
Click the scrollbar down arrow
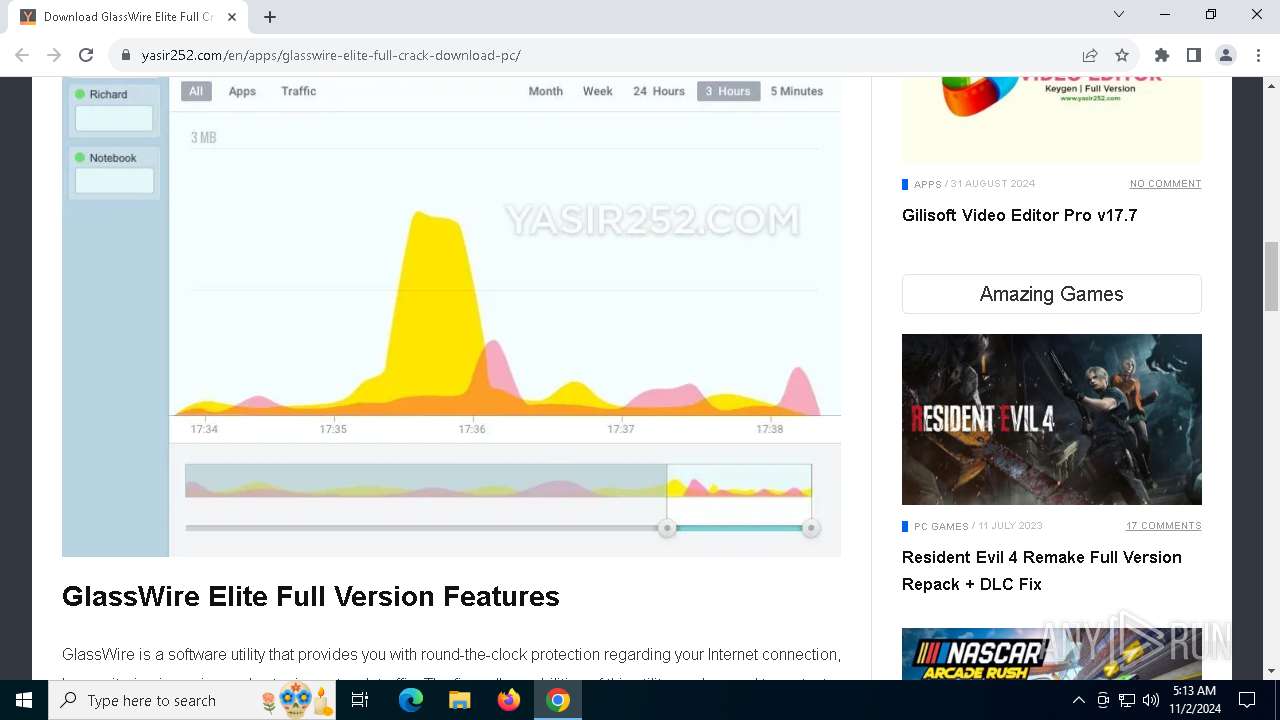pos(1271,671)
